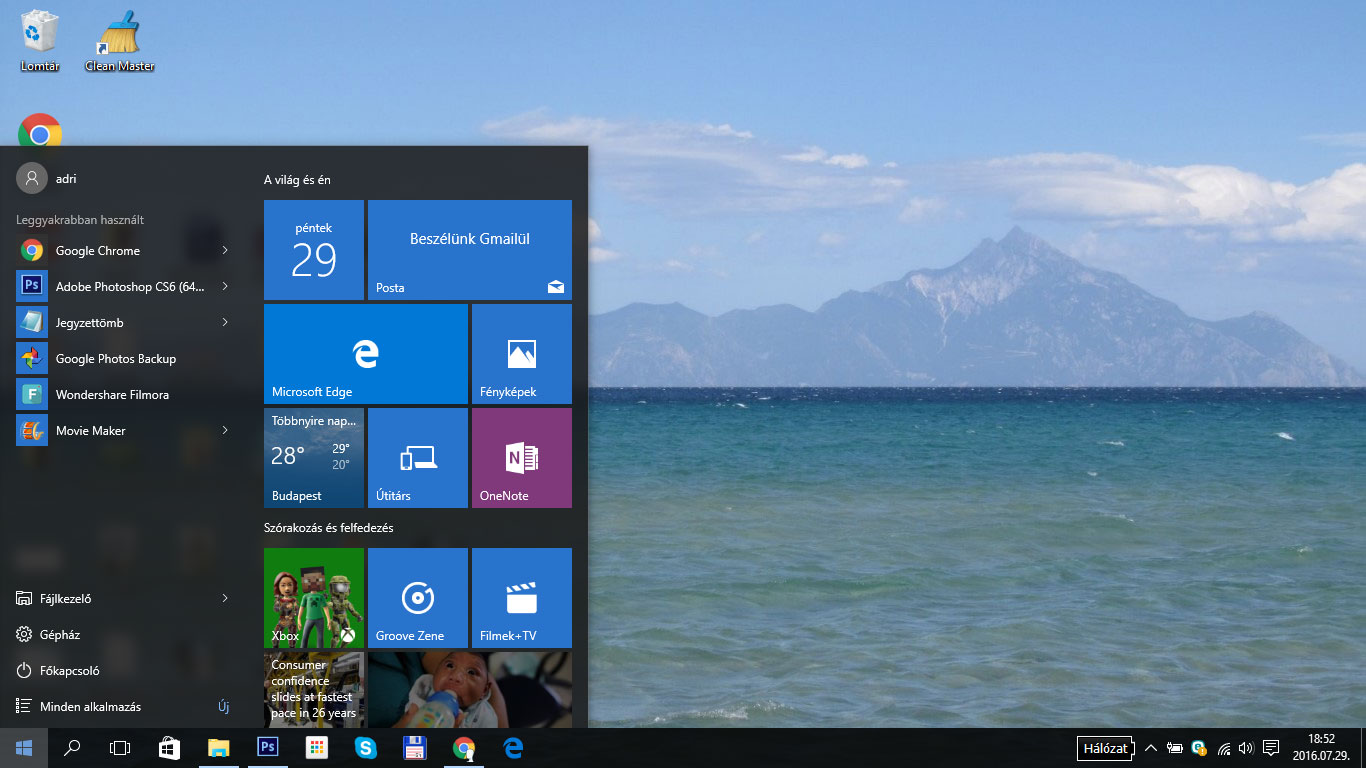Open the Filmek+TV tile

pyautogui.click(x=522, y=598)
